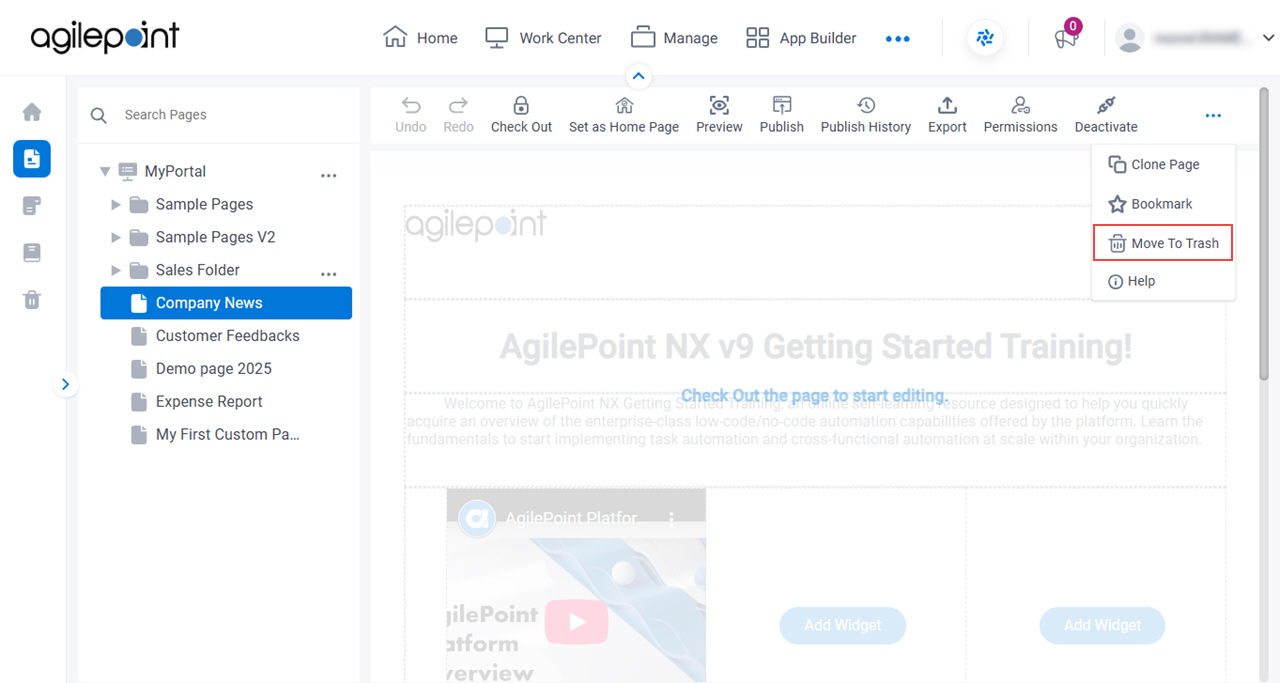Image resolution: width=1280 pixels, height=683 pixels.
Task: Open MyPortal more options ellipsis
Action: 329,175
